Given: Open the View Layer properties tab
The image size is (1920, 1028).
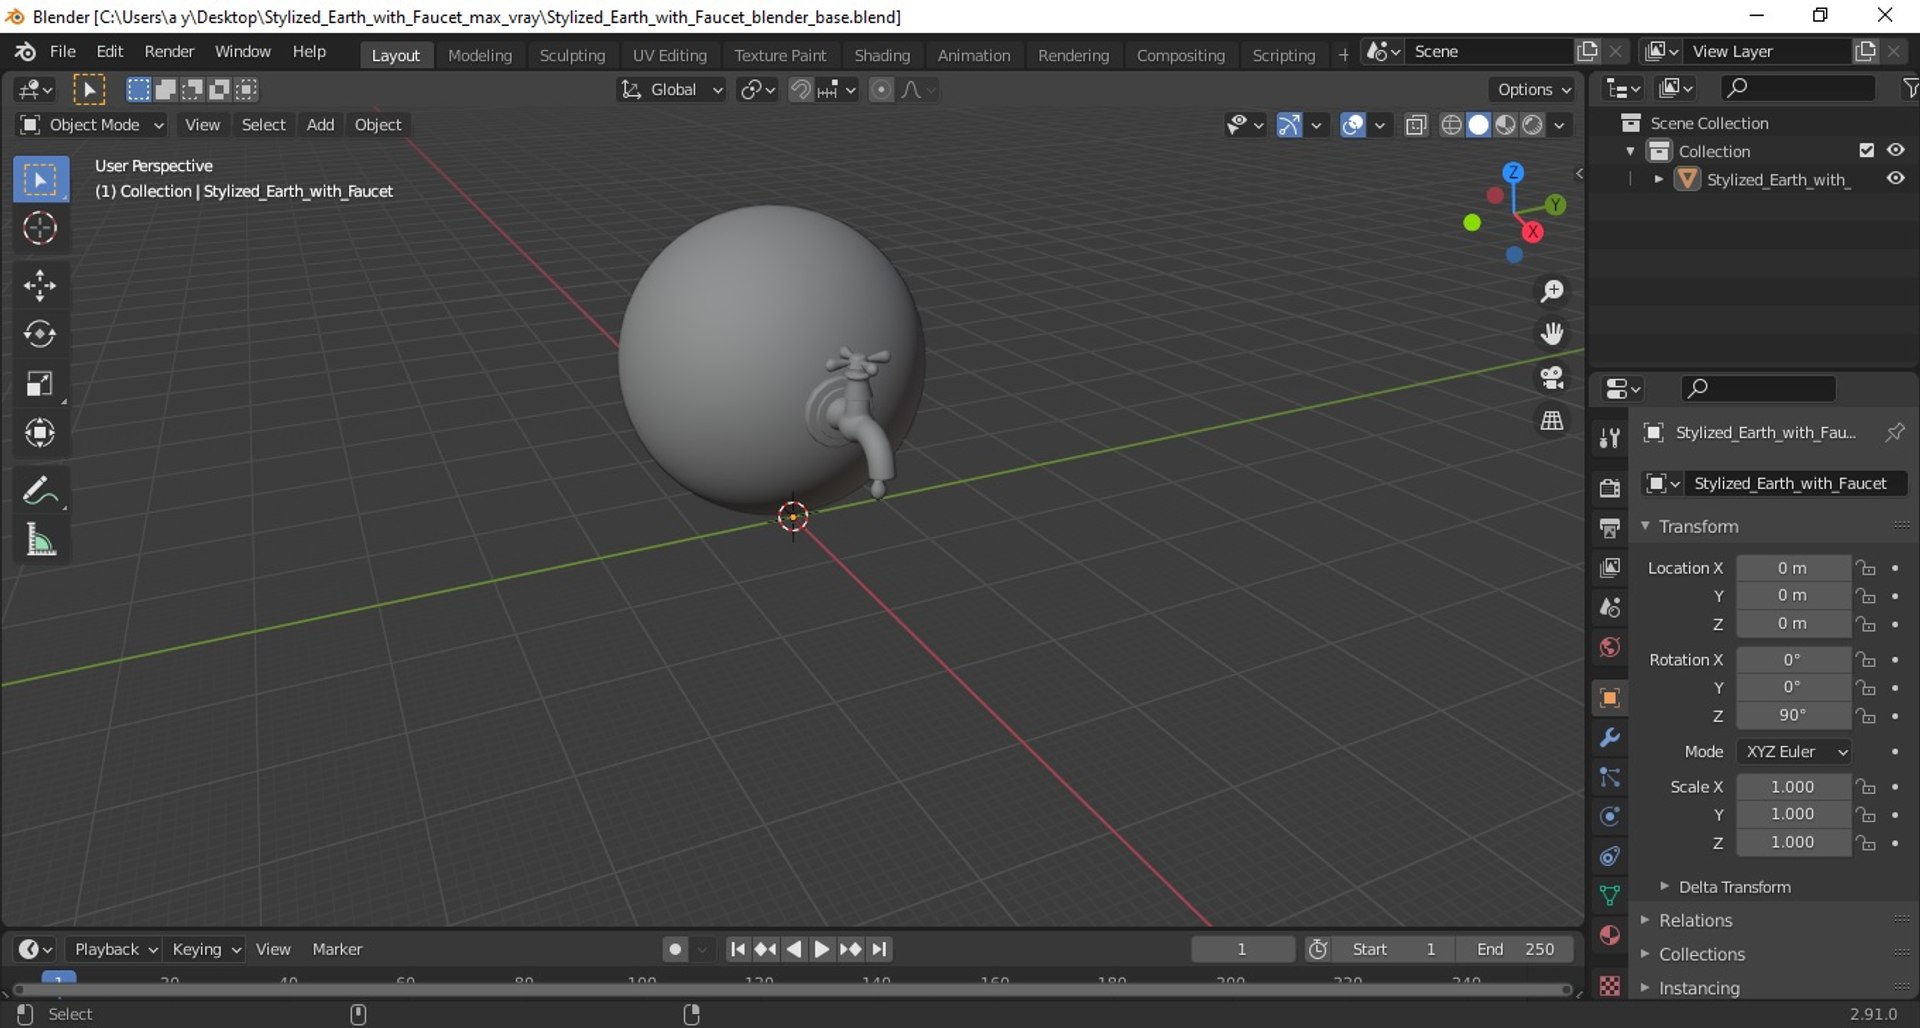Looking at the screenshot, I should pyautogui.click(x=1609, y=568).
